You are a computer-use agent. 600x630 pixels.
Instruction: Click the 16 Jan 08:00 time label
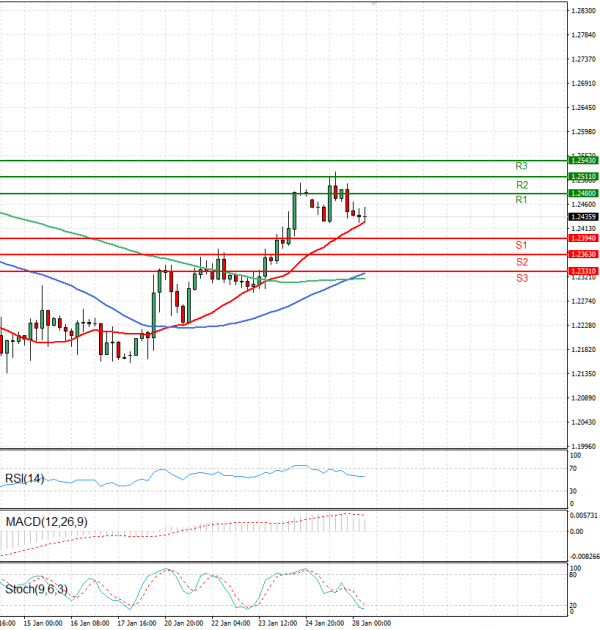click(x=90, y=623)
